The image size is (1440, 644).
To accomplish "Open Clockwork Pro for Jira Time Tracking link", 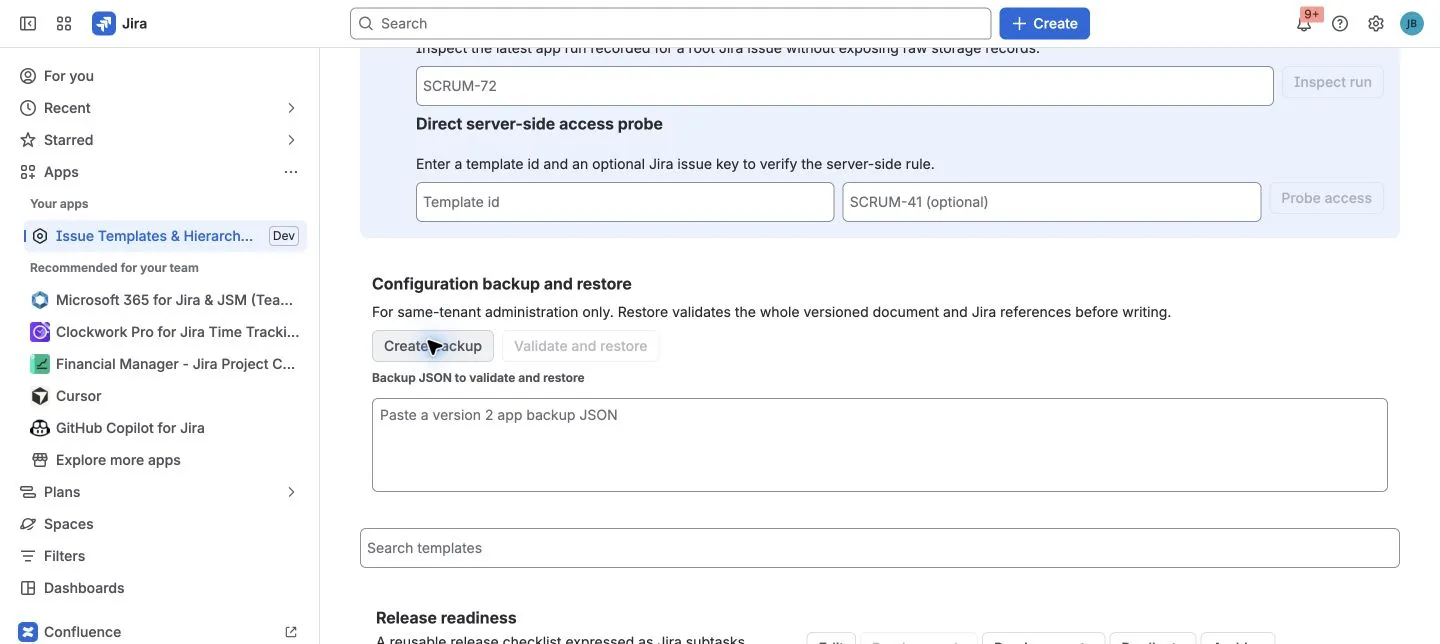I will point(177,332).
